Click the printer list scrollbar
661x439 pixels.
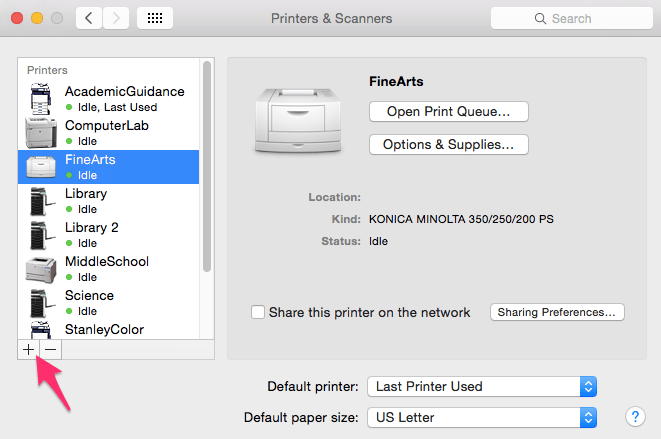[207, 165]
